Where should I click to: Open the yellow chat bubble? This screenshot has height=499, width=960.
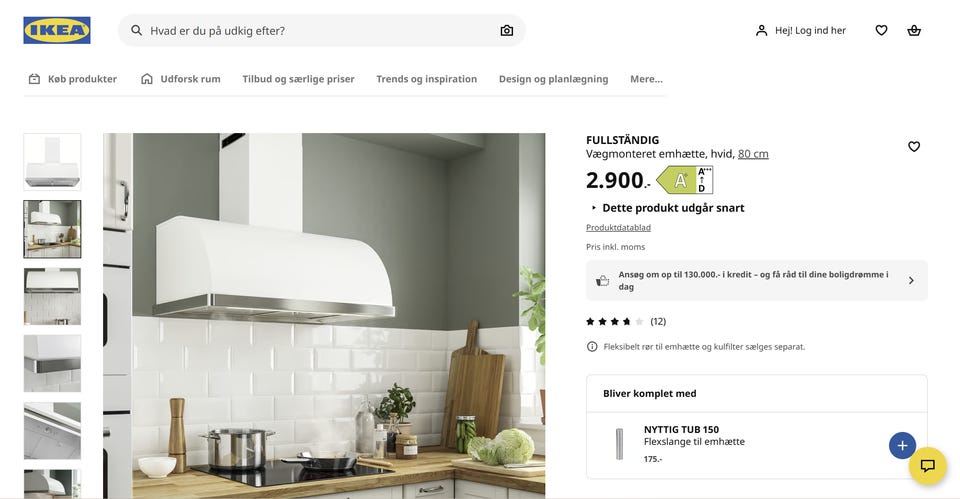[x=928, y=466]
